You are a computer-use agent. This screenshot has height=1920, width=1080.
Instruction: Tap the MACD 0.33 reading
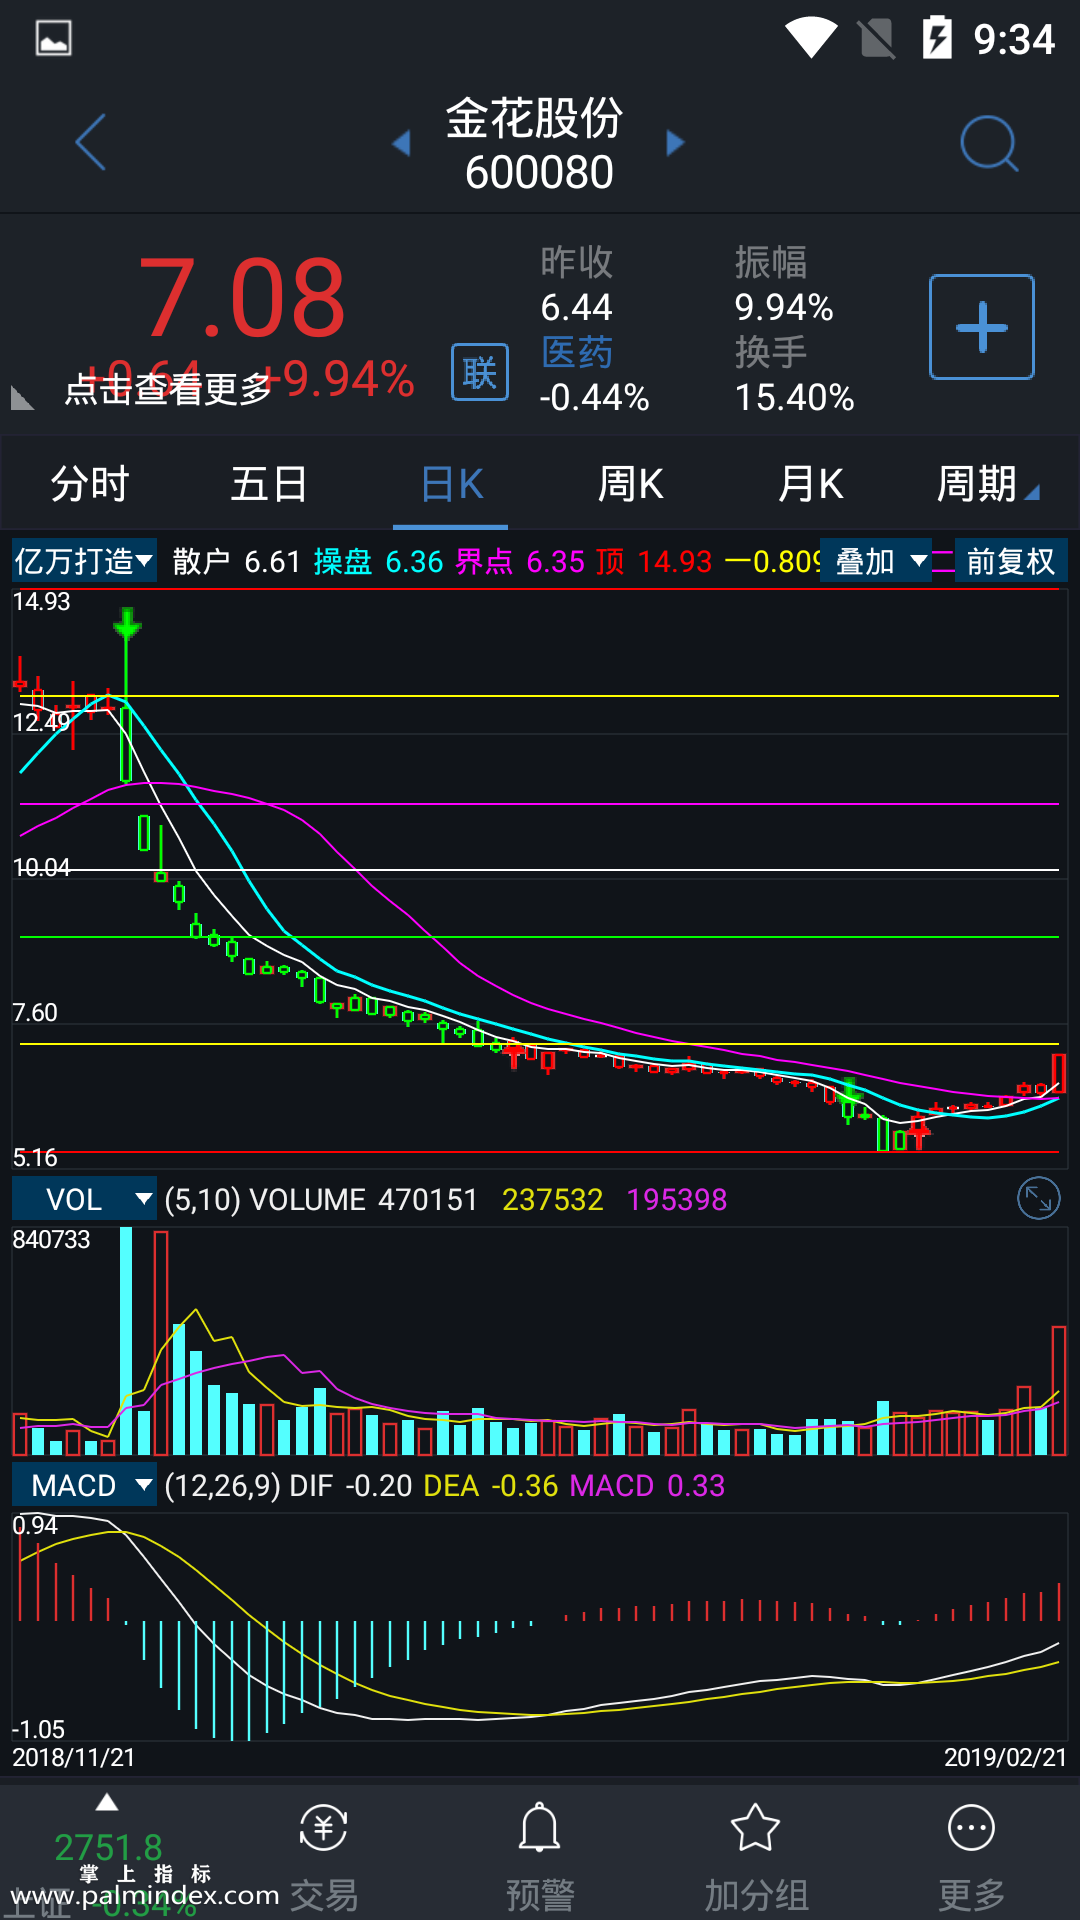[x=647, y=1486]
